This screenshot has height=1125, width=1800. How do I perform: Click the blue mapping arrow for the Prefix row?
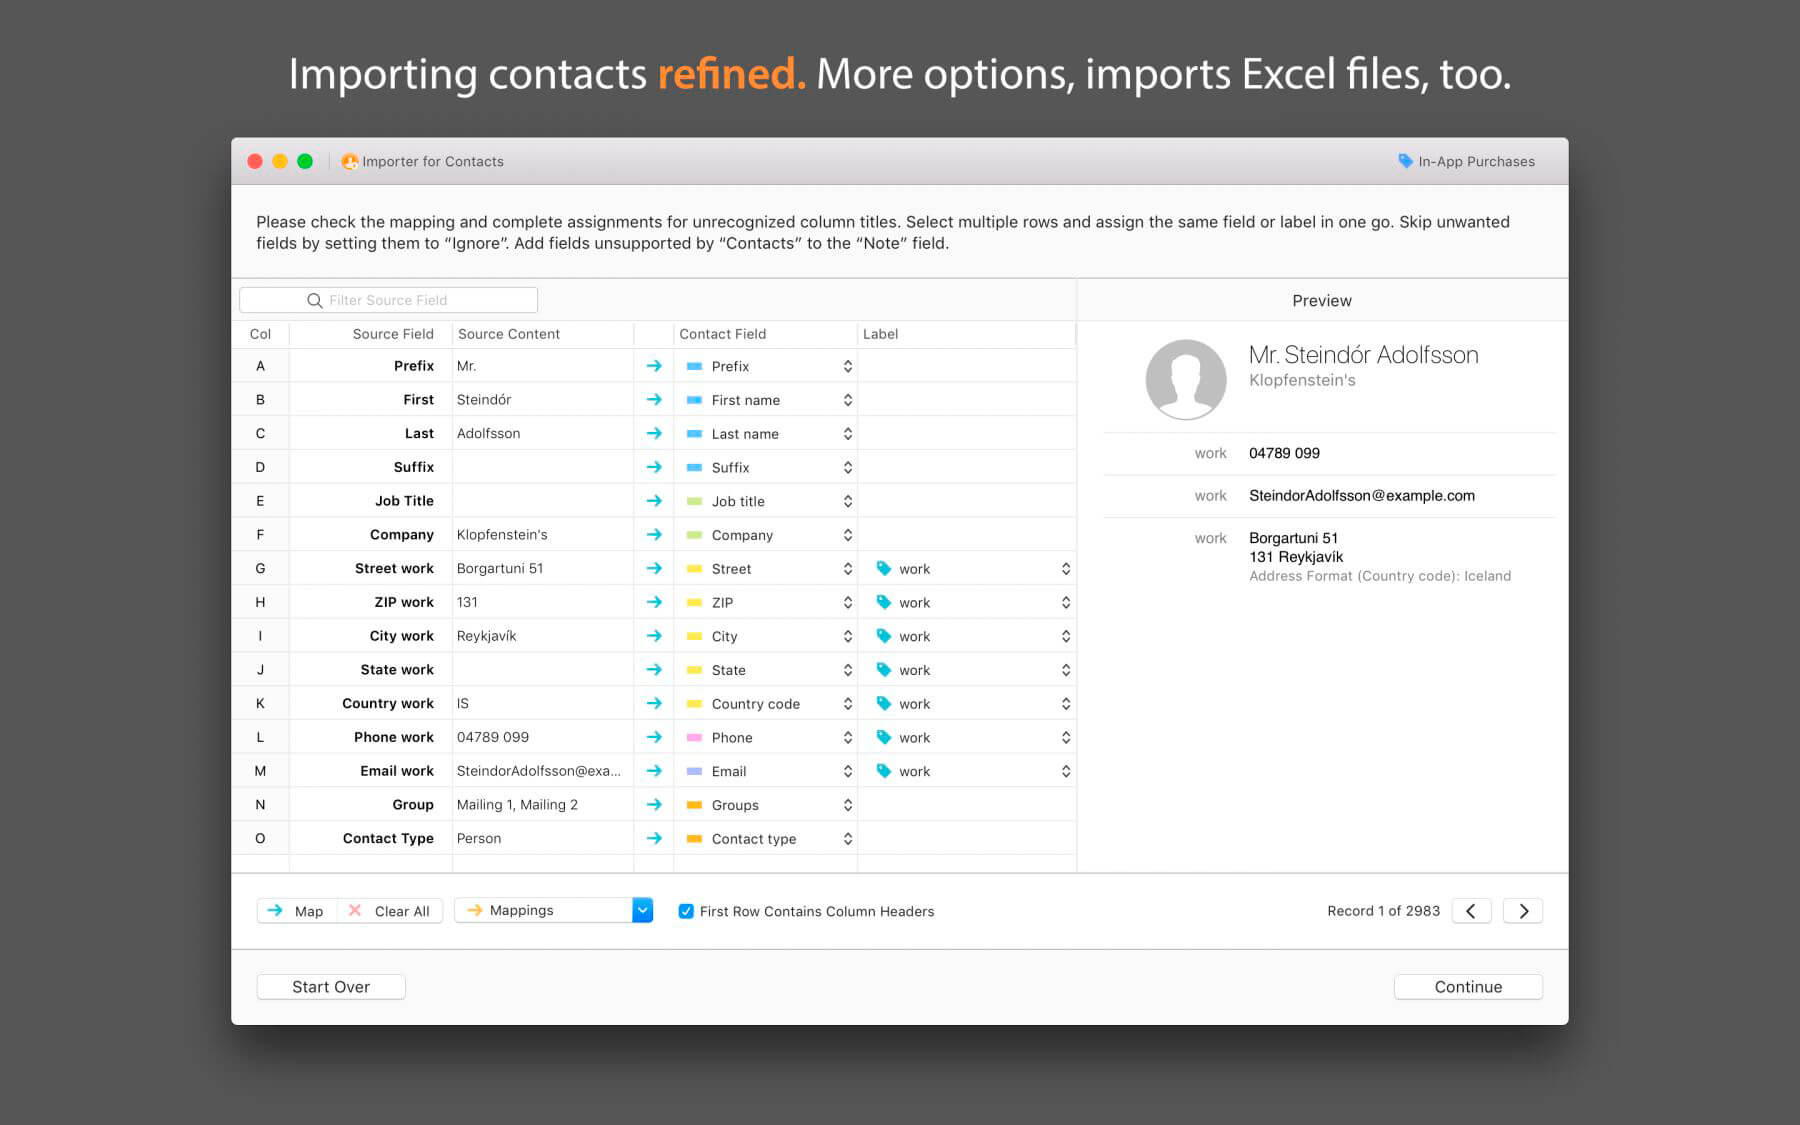click(654, 366)
